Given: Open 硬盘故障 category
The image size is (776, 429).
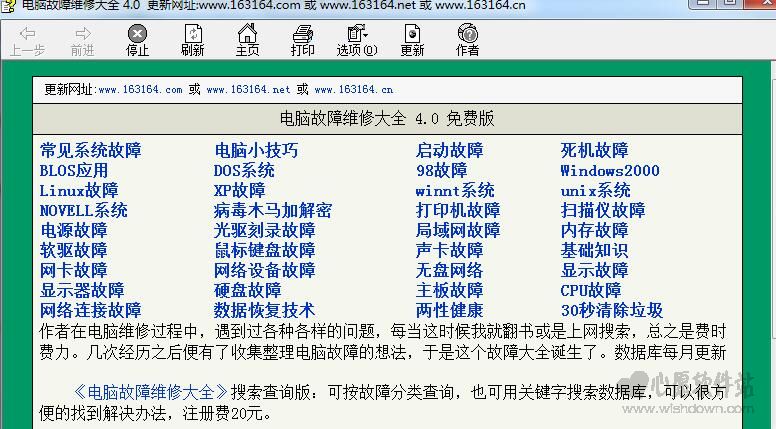Looking at the screenshot, I should coord(247,290).
